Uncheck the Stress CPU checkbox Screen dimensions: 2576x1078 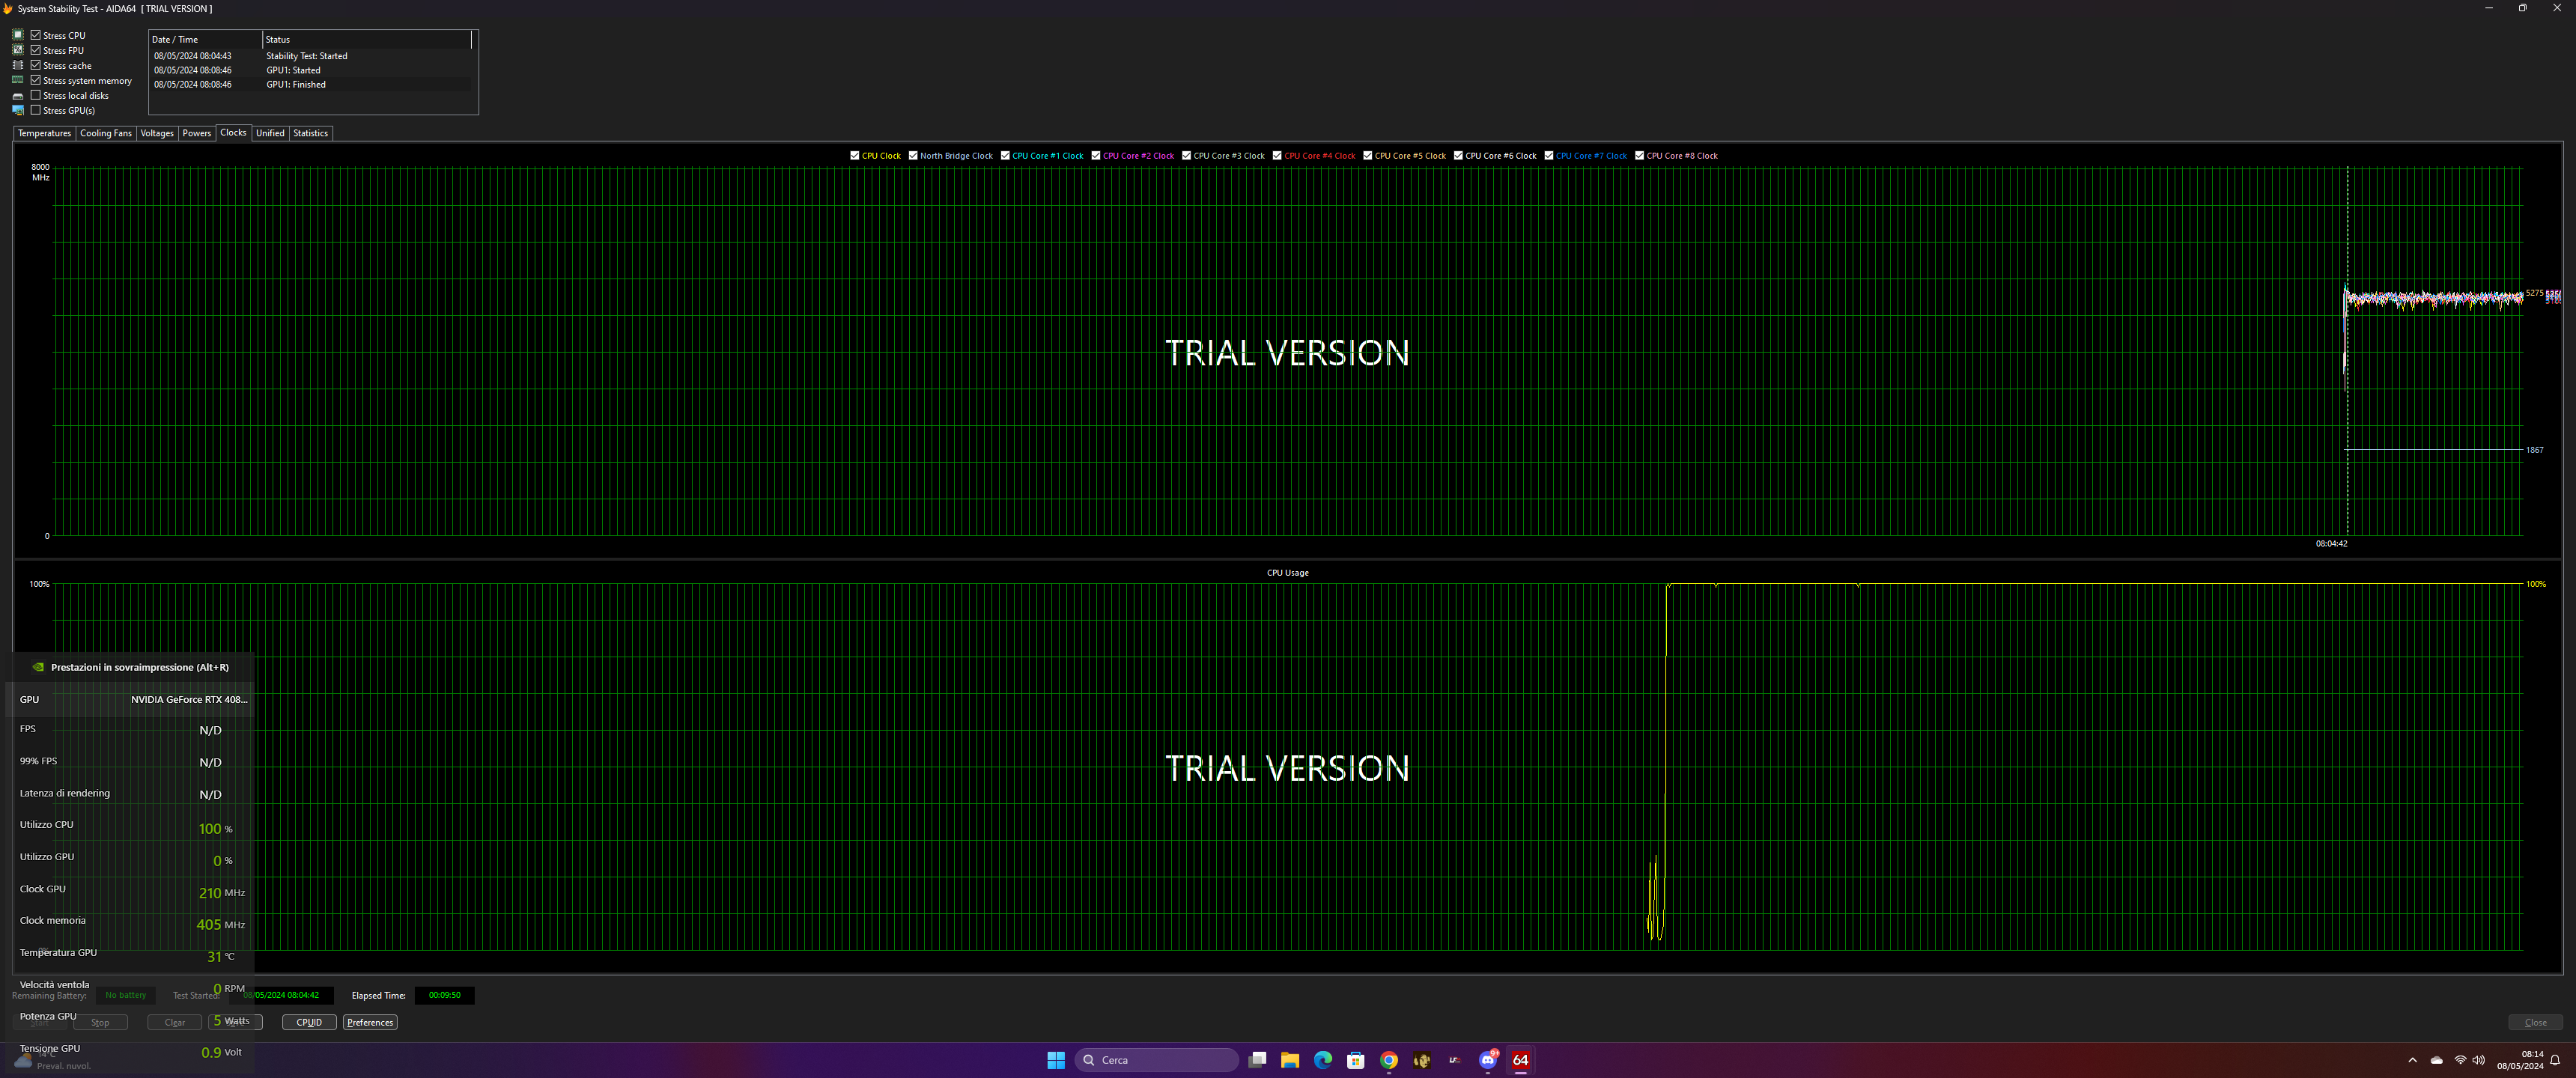(x=36, y=35)
